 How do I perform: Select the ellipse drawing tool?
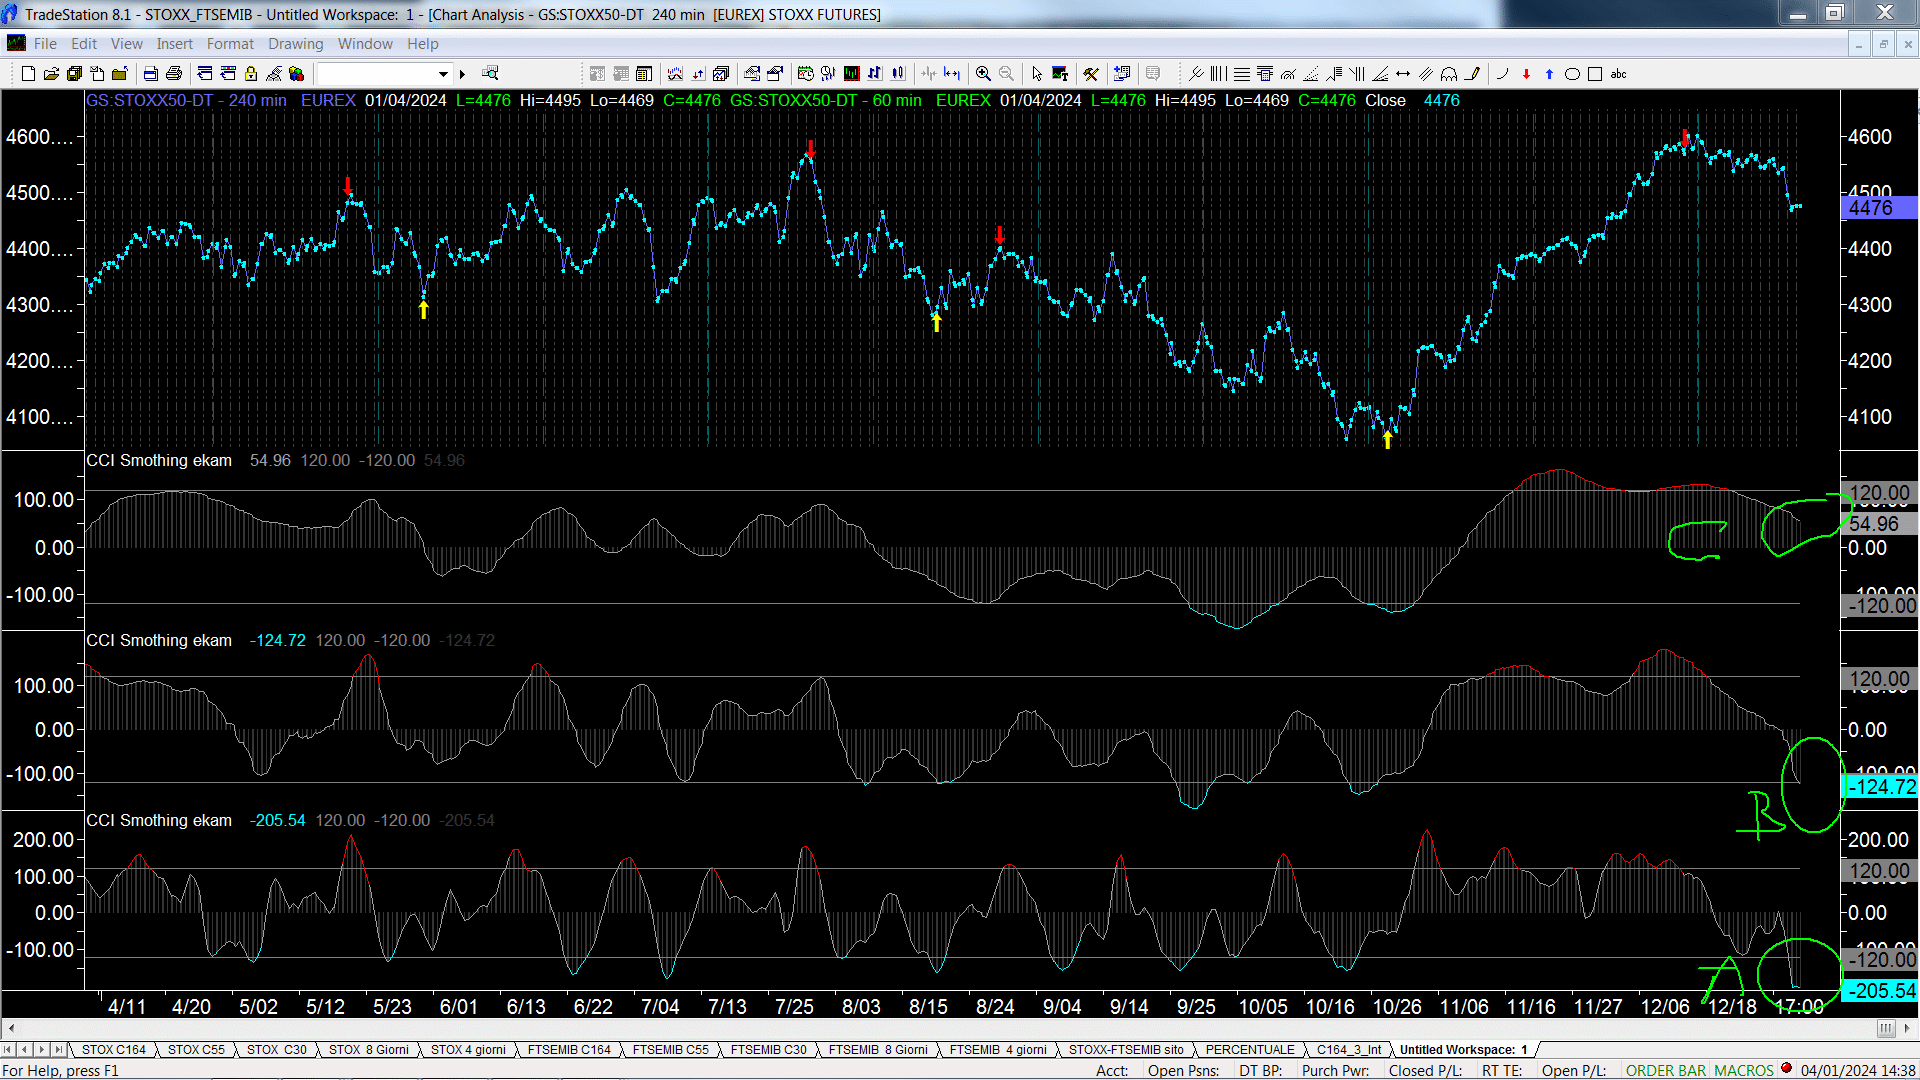[x=1572, y=73]
